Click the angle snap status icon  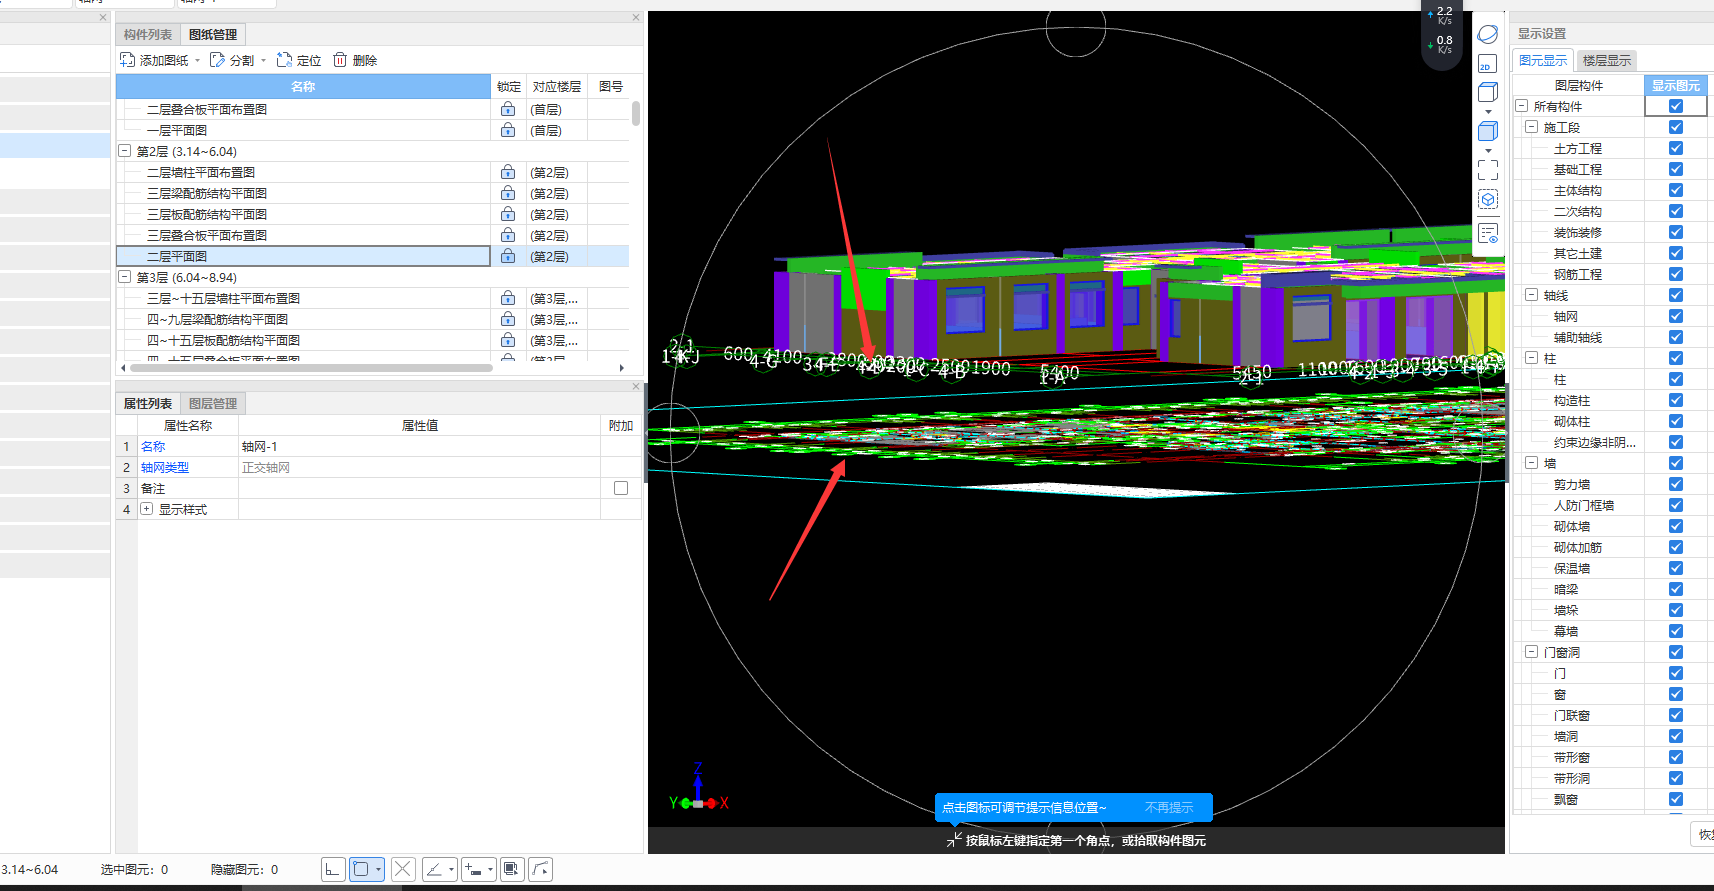pos(434,869)
